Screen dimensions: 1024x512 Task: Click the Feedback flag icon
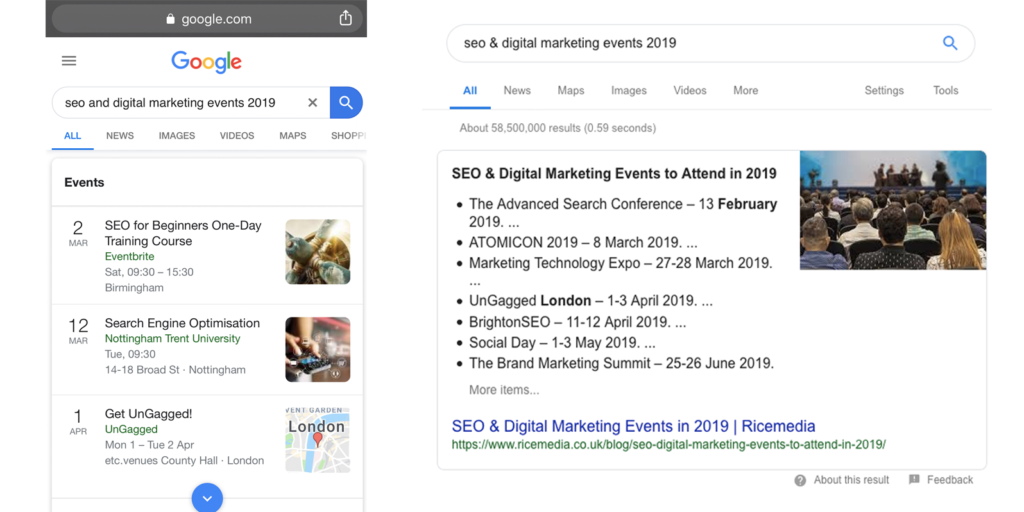[914, 479]
